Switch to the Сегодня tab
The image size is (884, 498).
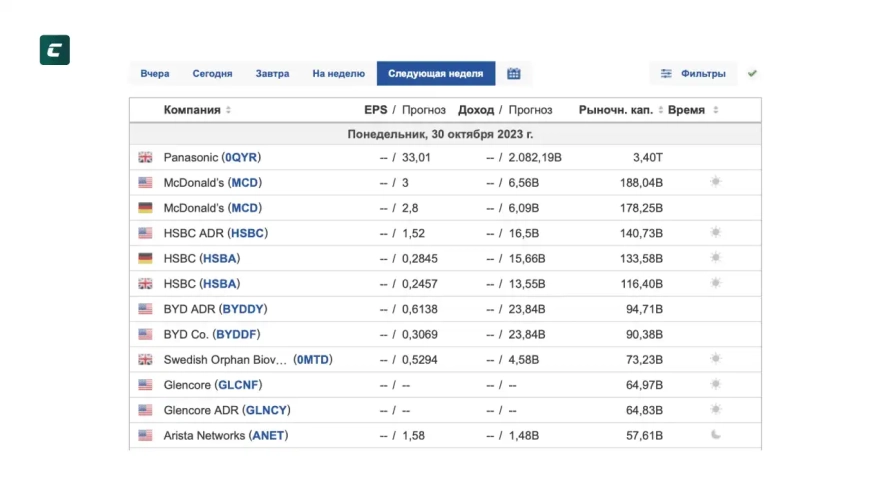[x=212, y=74]
